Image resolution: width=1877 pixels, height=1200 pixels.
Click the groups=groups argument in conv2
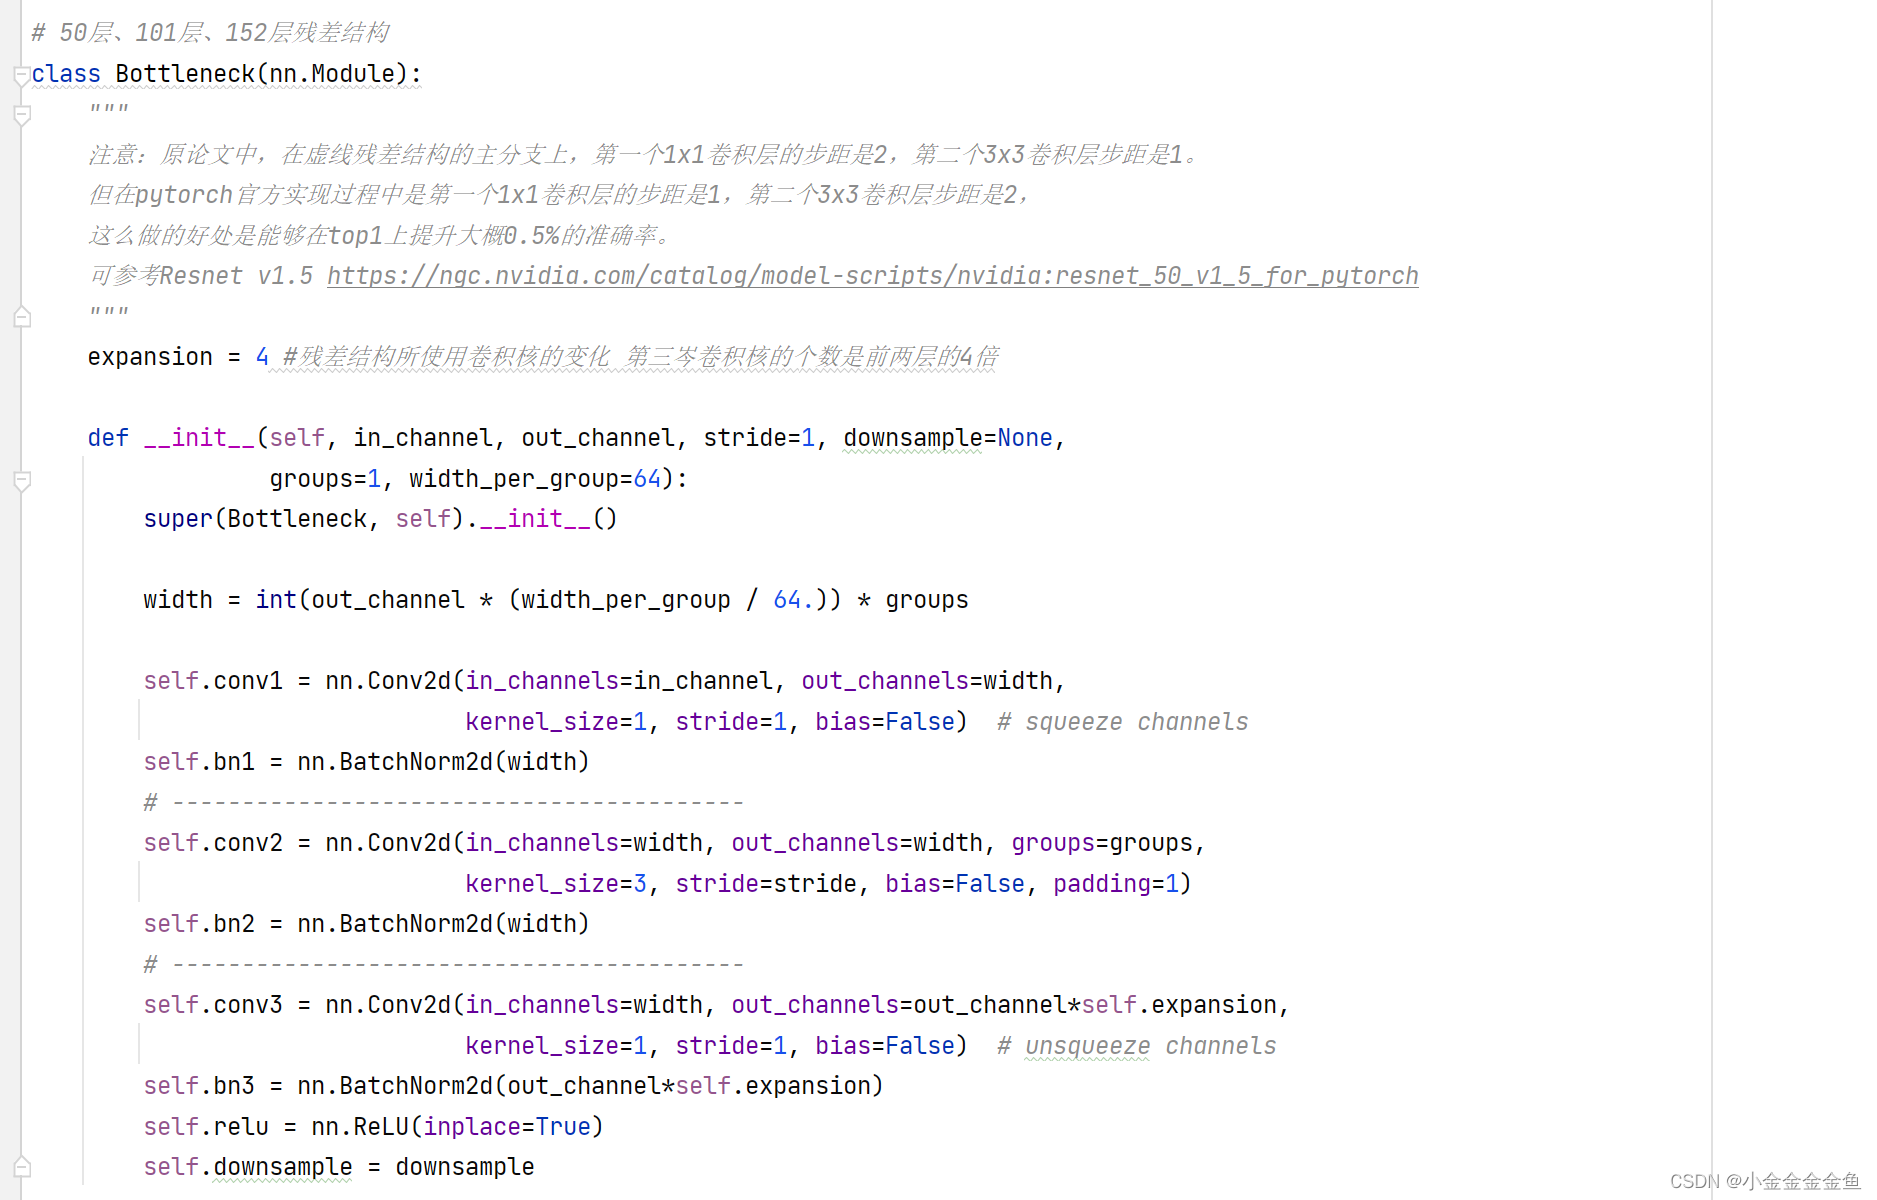point(1102,843)
